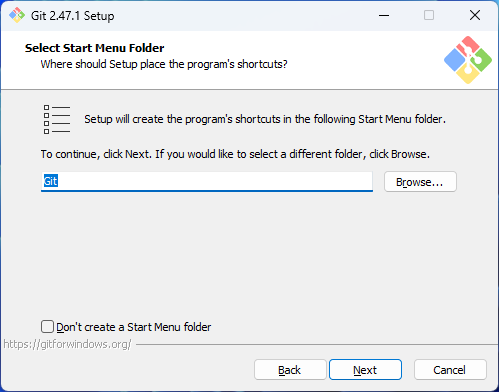Click the "Where should Setup place" subtitle text

[164, 64]
